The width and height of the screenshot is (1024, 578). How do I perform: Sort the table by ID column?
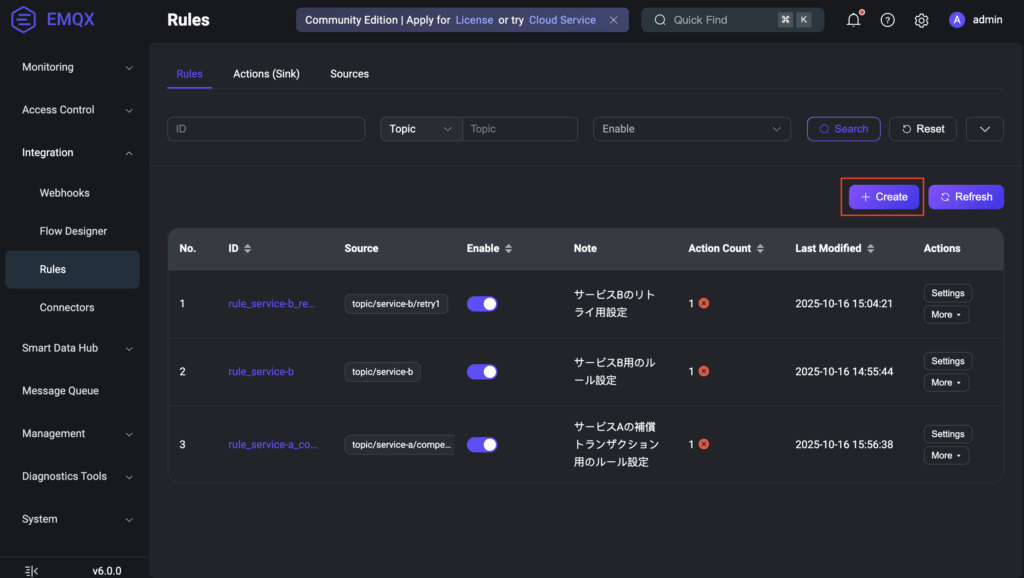click(x=247, y=248)
